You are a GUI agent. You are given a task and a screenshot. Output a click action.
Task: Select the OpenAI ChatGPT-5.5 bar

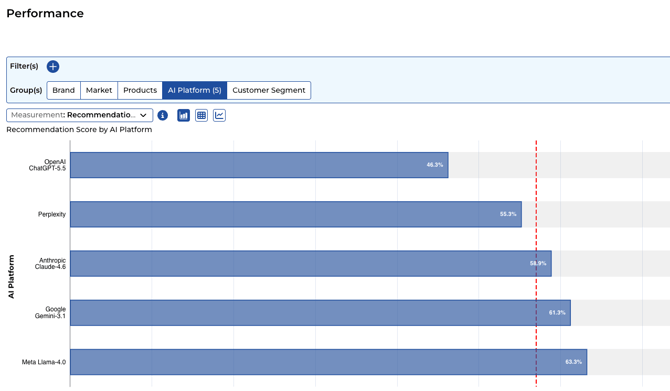point(259,165)
